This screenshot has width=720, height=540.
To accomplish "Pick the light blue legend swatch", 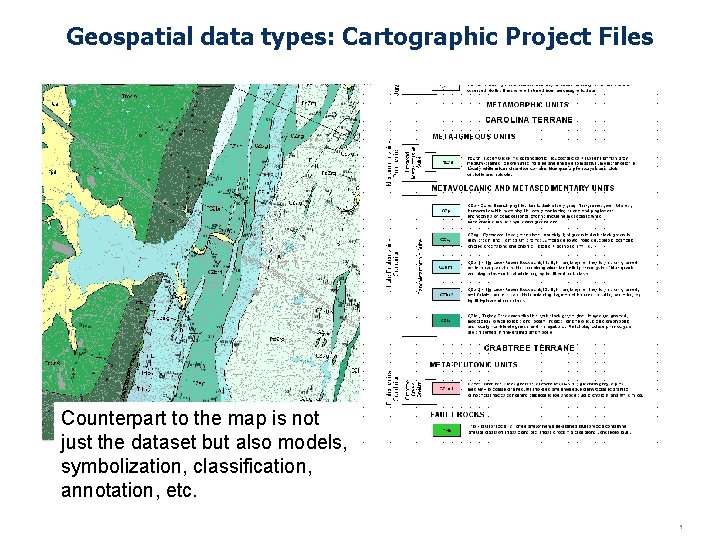I will click(x=446, y=294).
